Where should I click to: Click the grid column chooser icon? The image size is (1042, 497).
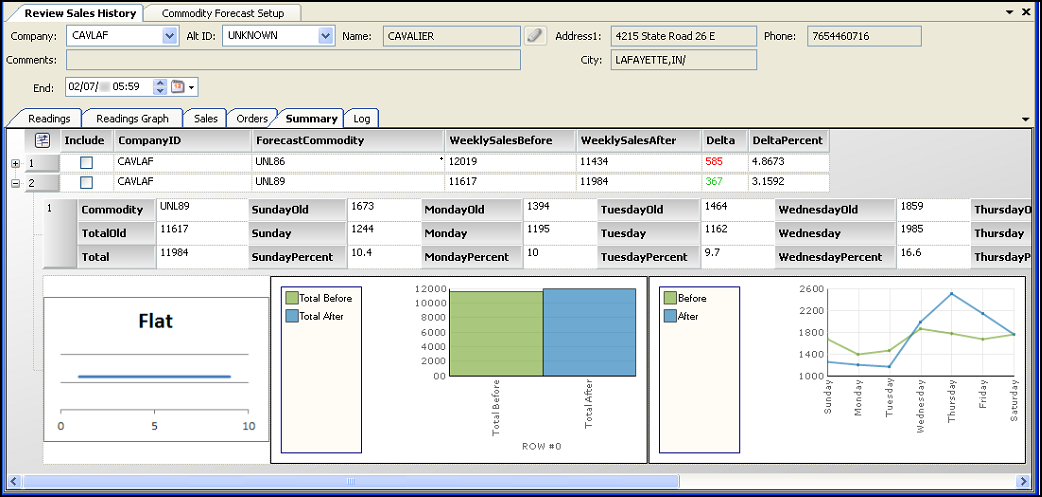point(43,141)
